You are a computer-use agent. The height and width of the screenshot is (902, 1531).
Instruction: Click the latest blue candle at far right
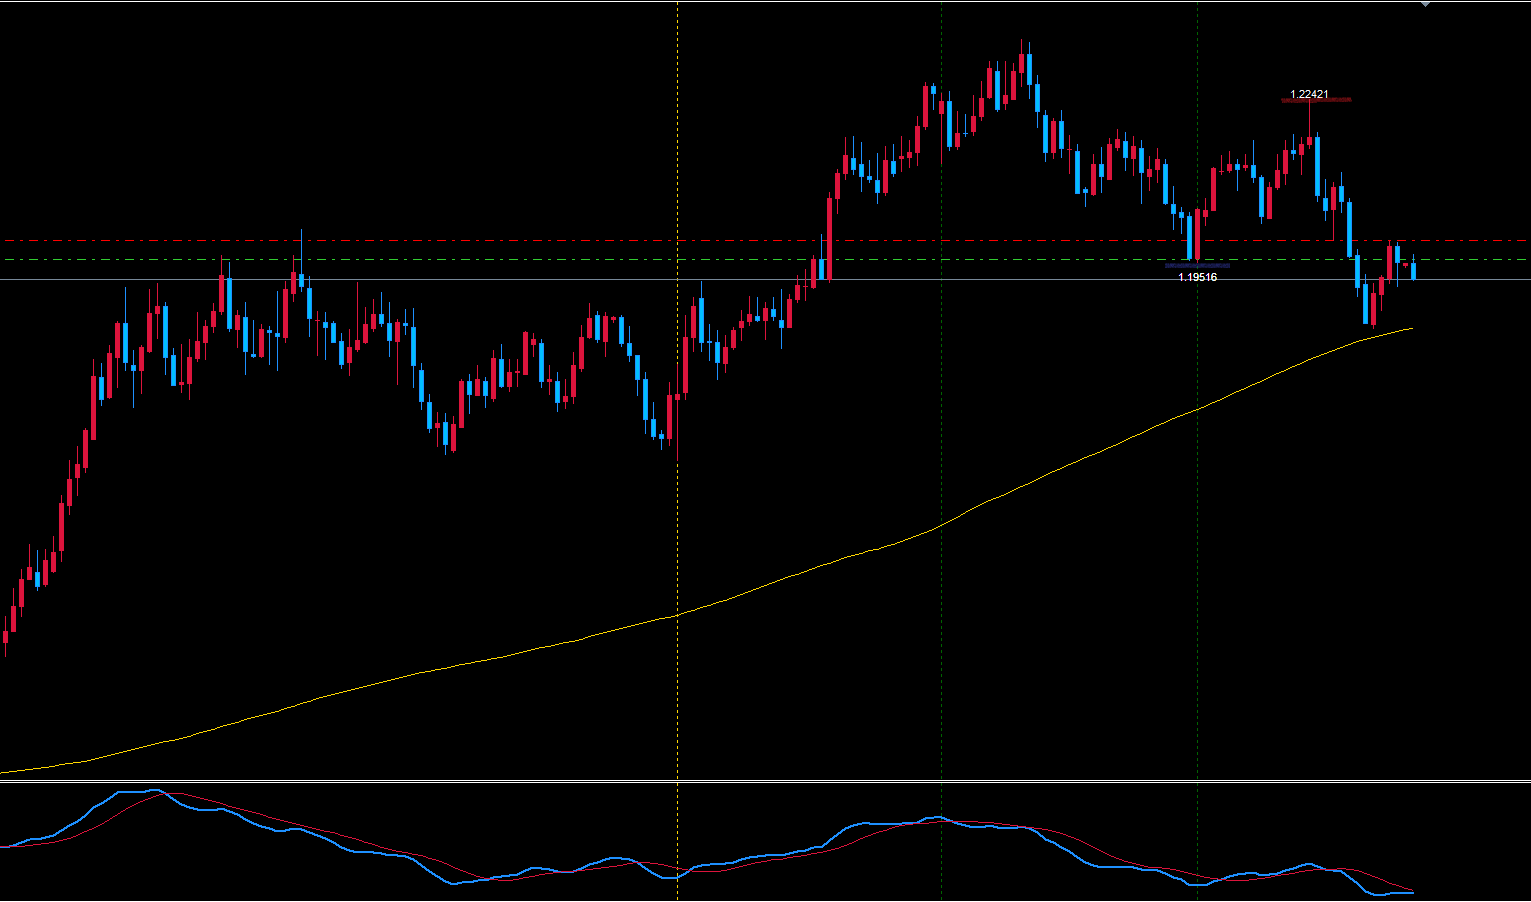coord(1413,270)
